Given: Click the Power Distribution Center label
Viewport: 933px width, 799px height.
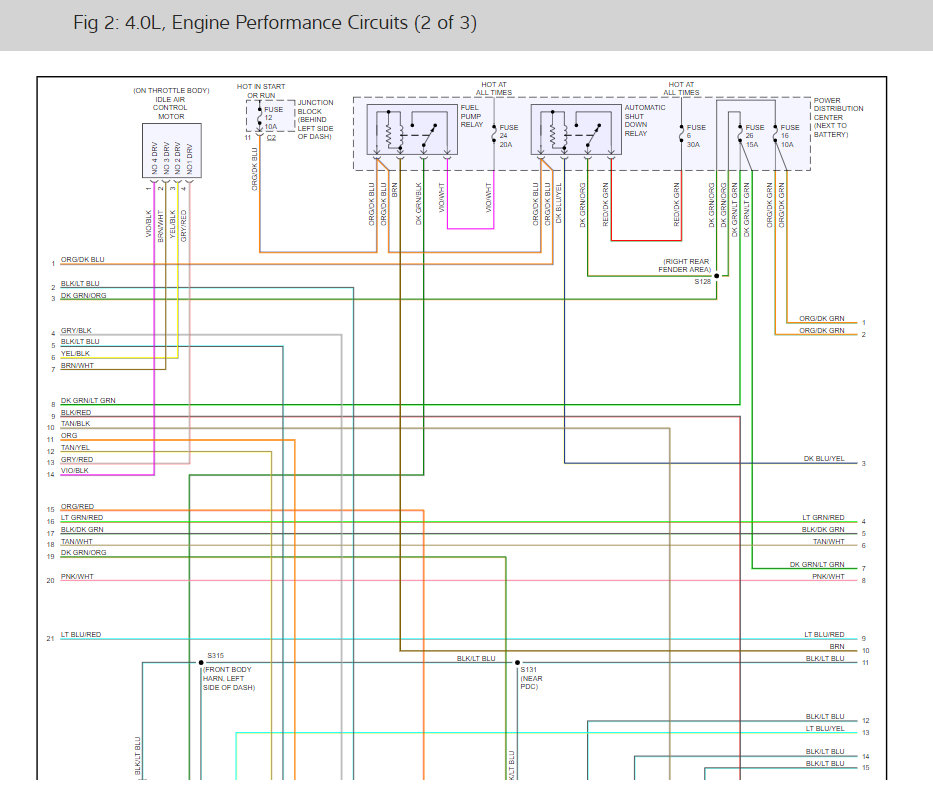Looking at the screenshot, I should click(x=838, y=117).
